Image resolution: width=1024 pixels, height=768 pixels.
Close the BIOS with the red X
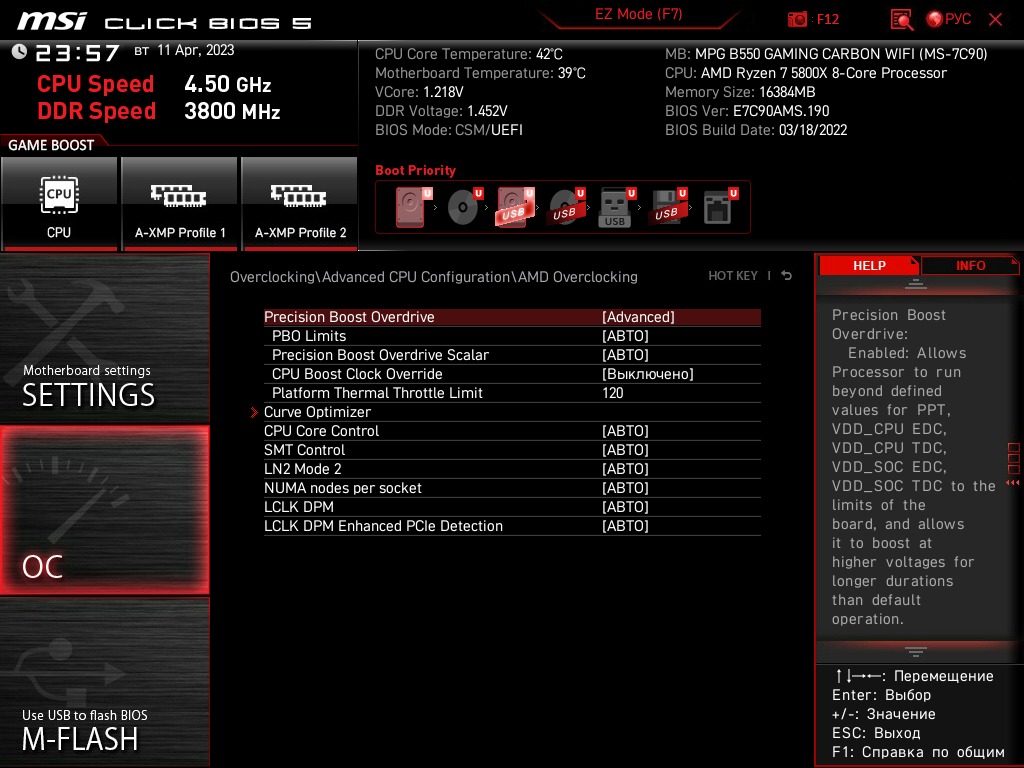(995, 19)
